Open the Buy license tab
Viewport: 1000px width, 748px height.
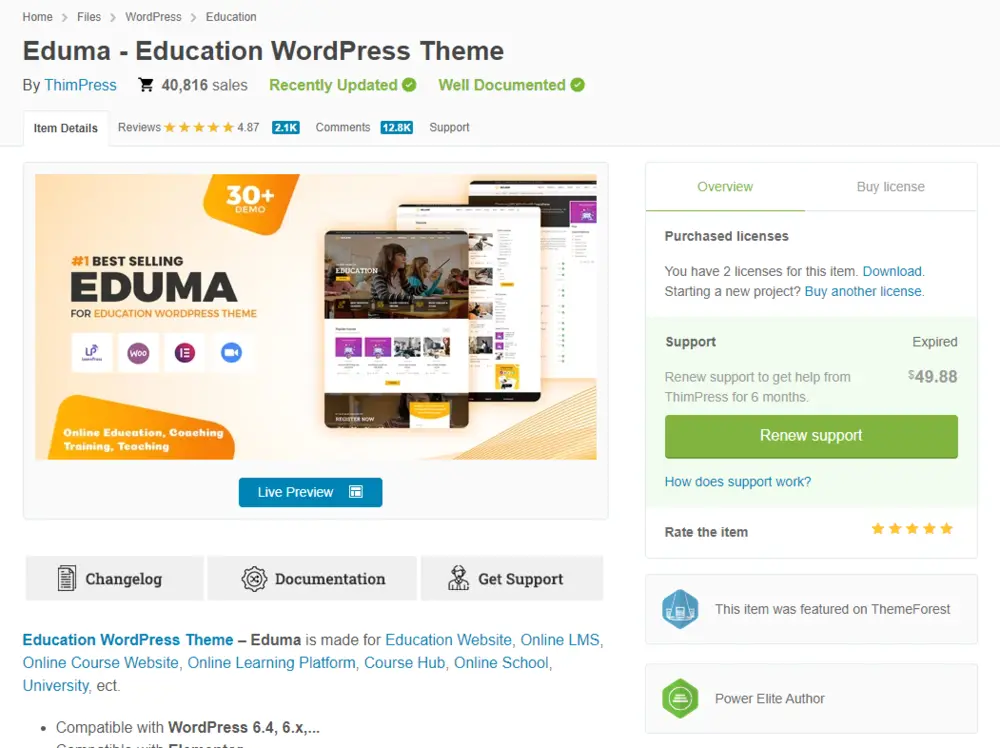(890, 186)
